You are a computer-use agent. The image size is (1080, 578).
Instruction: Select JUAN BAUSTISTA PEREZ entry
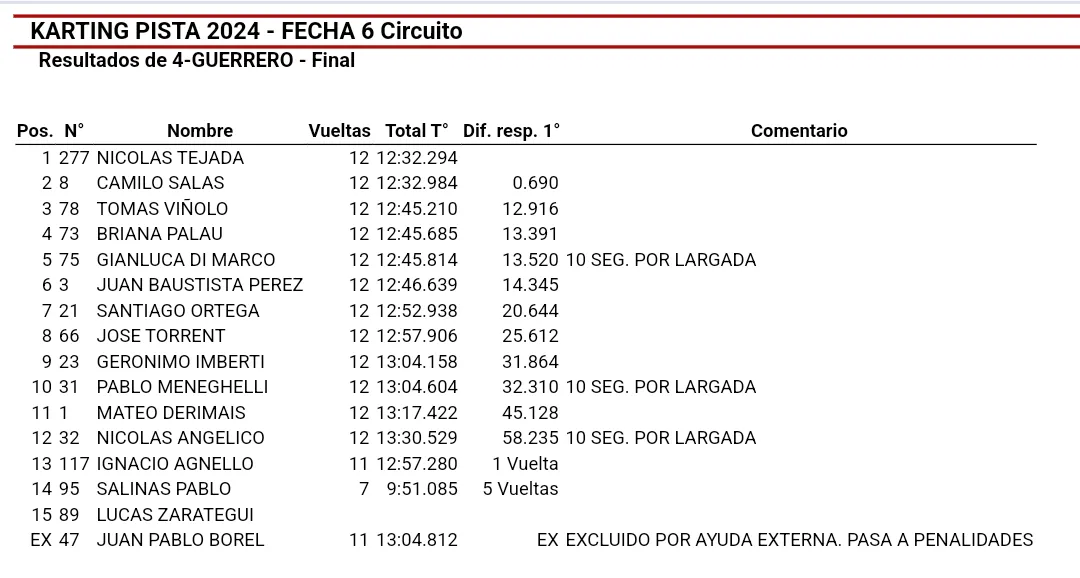[199, 285]
